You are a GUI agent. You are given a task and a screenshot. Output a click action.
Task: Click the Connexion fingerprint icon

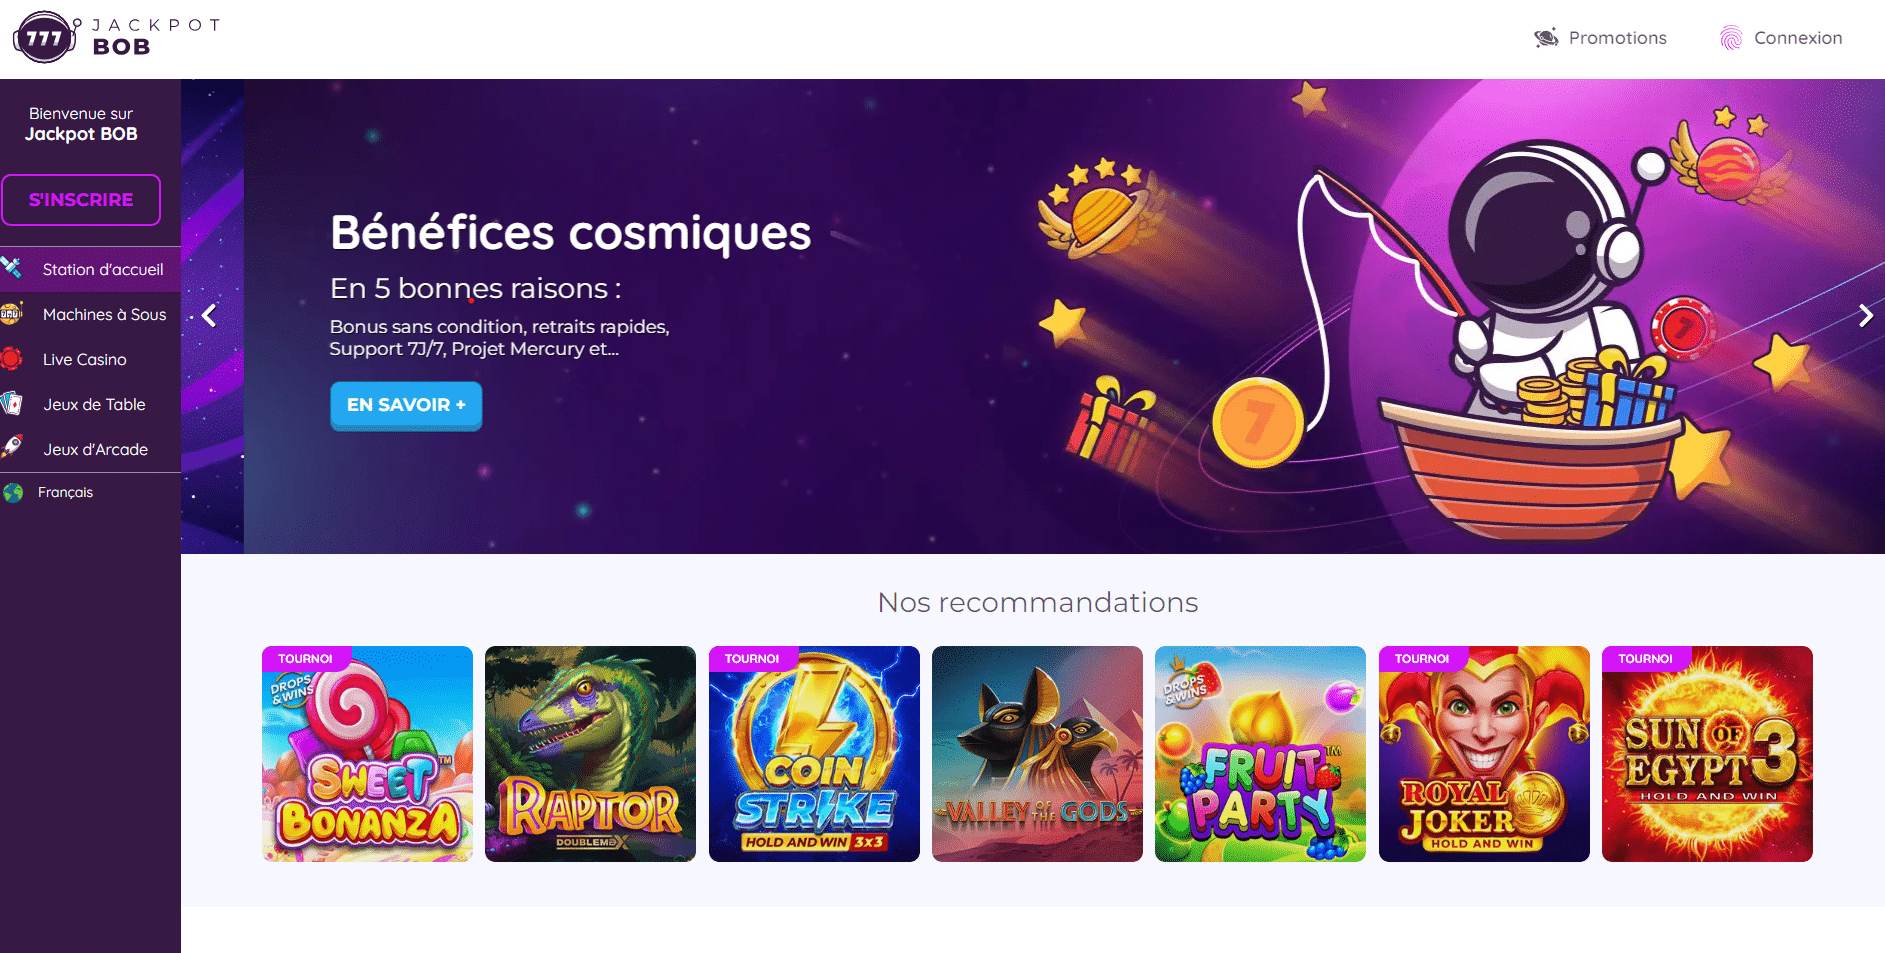tap(1731, 38)
